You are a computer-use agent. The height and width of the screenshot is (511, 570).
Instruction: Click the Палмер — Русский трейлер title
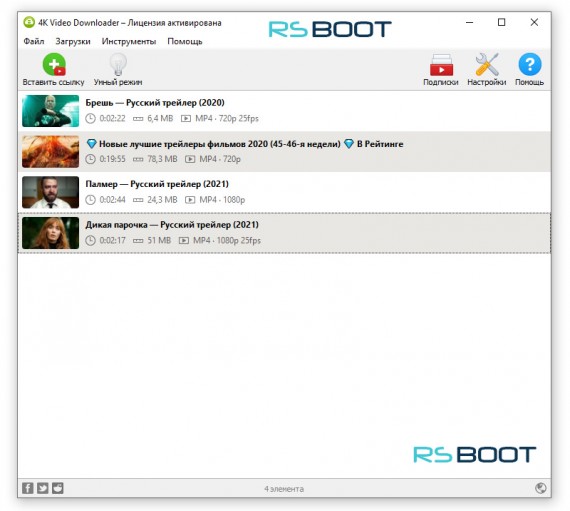click(157, 184)
